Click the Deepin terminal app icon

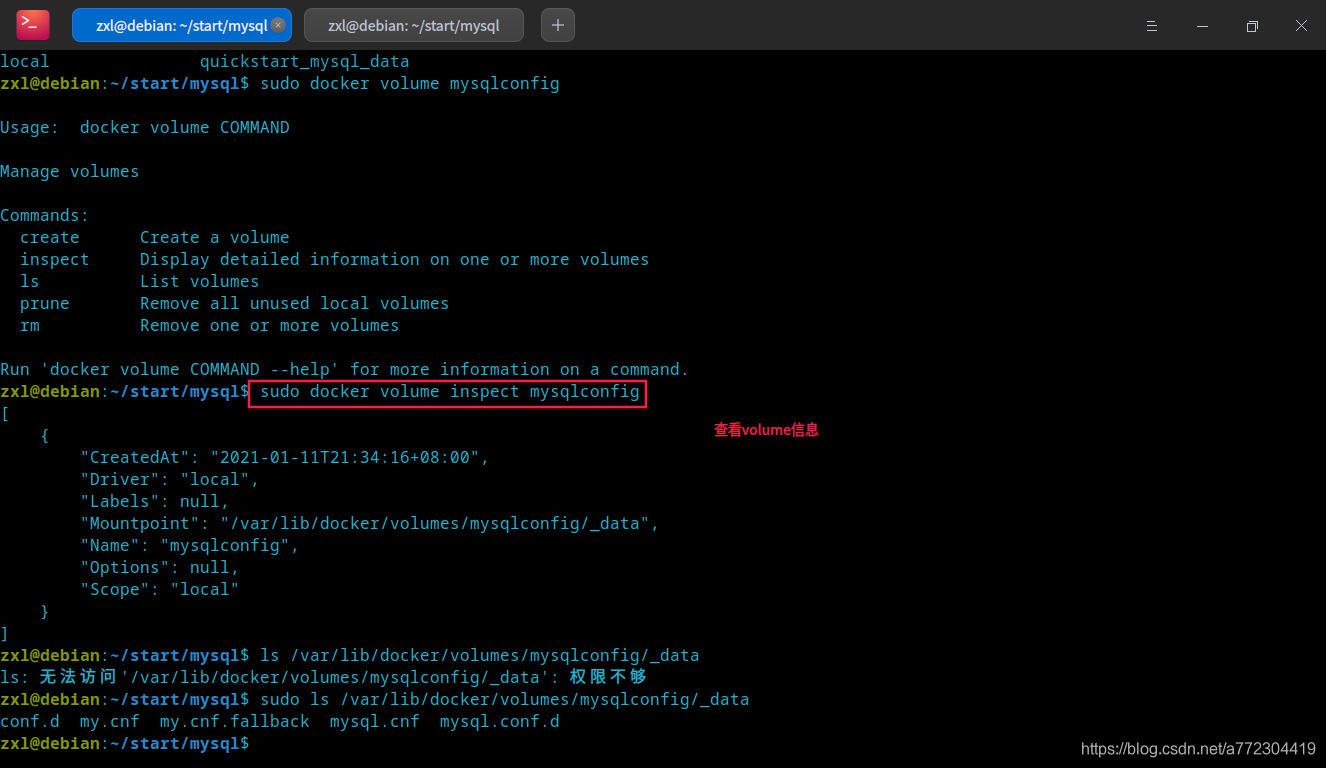33,25
